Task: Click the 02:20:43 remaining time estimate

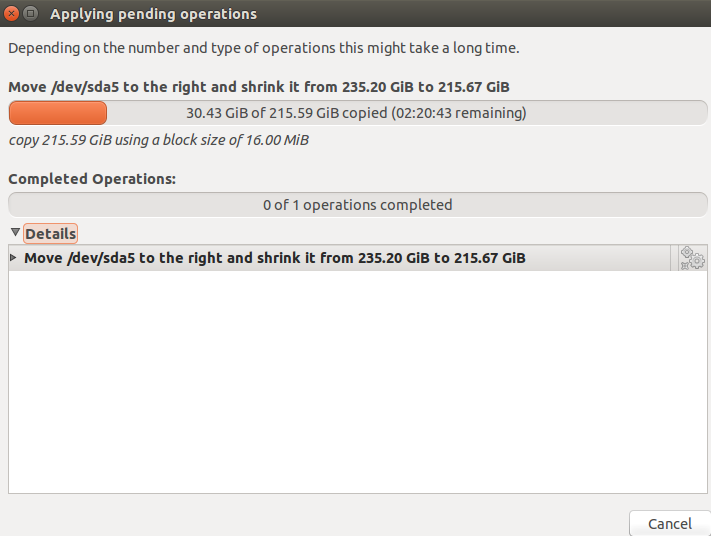Action: pos(458,113)
